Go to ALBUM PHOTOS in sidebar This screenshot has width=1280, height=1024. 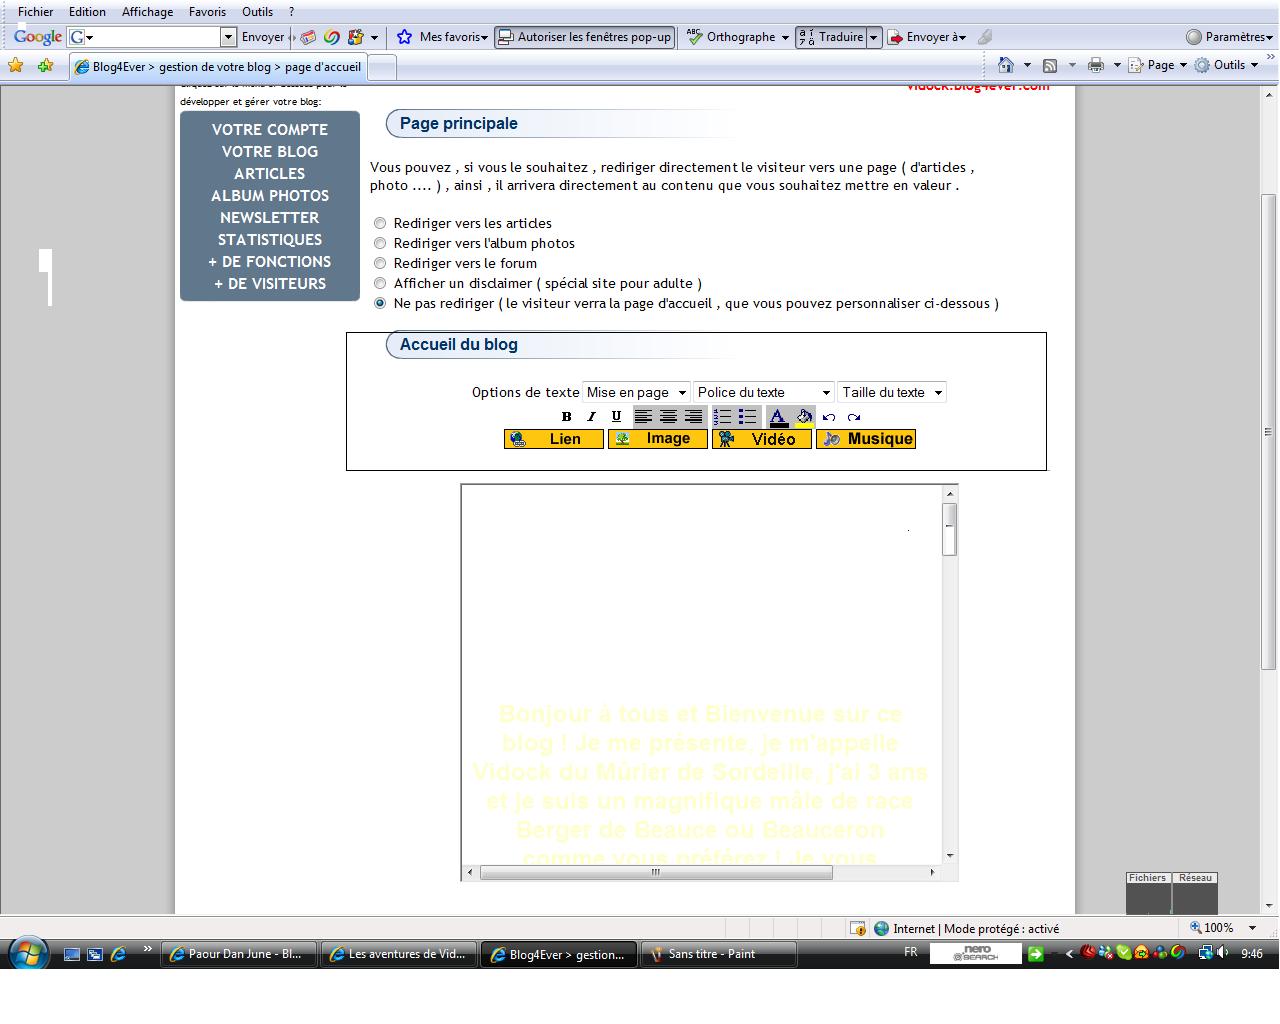[270, 196]
